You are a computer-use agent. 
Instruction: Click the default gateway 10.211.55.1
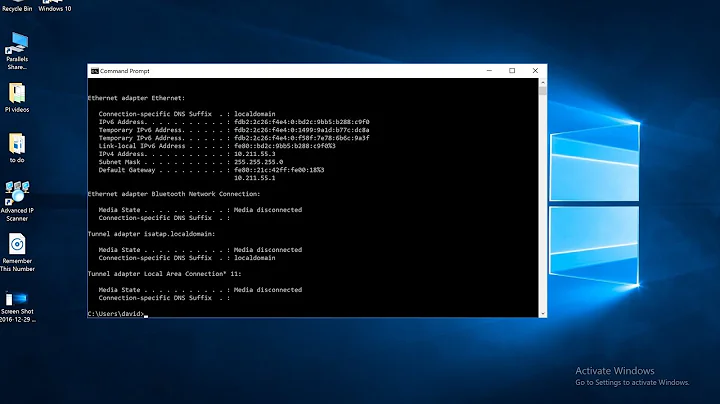coord(254,178)
